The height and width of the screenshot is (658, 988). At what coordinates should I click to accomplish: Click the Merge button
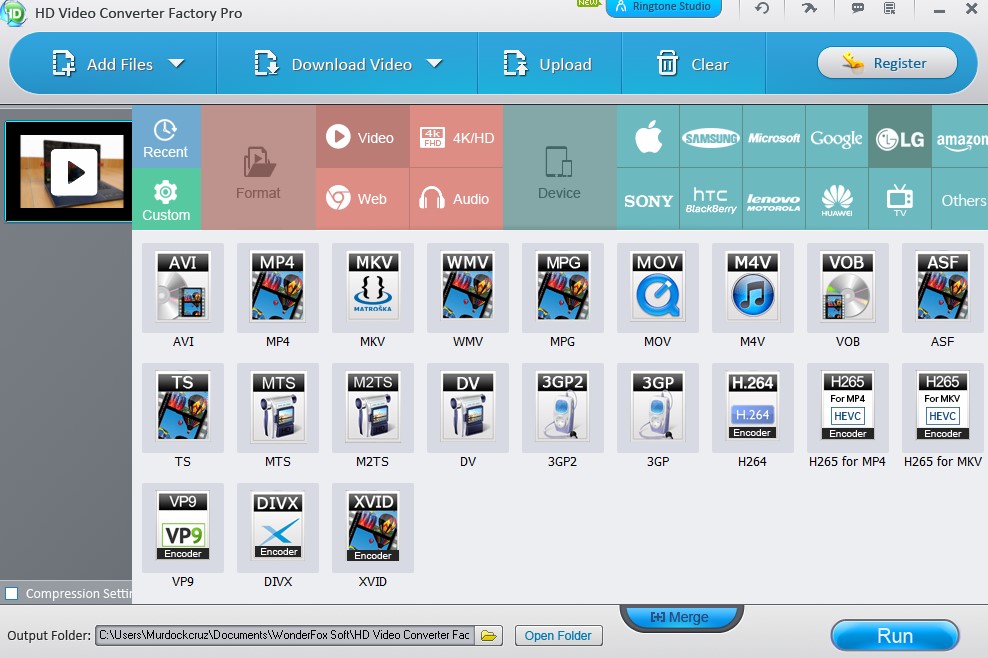[x=681, y=618]
